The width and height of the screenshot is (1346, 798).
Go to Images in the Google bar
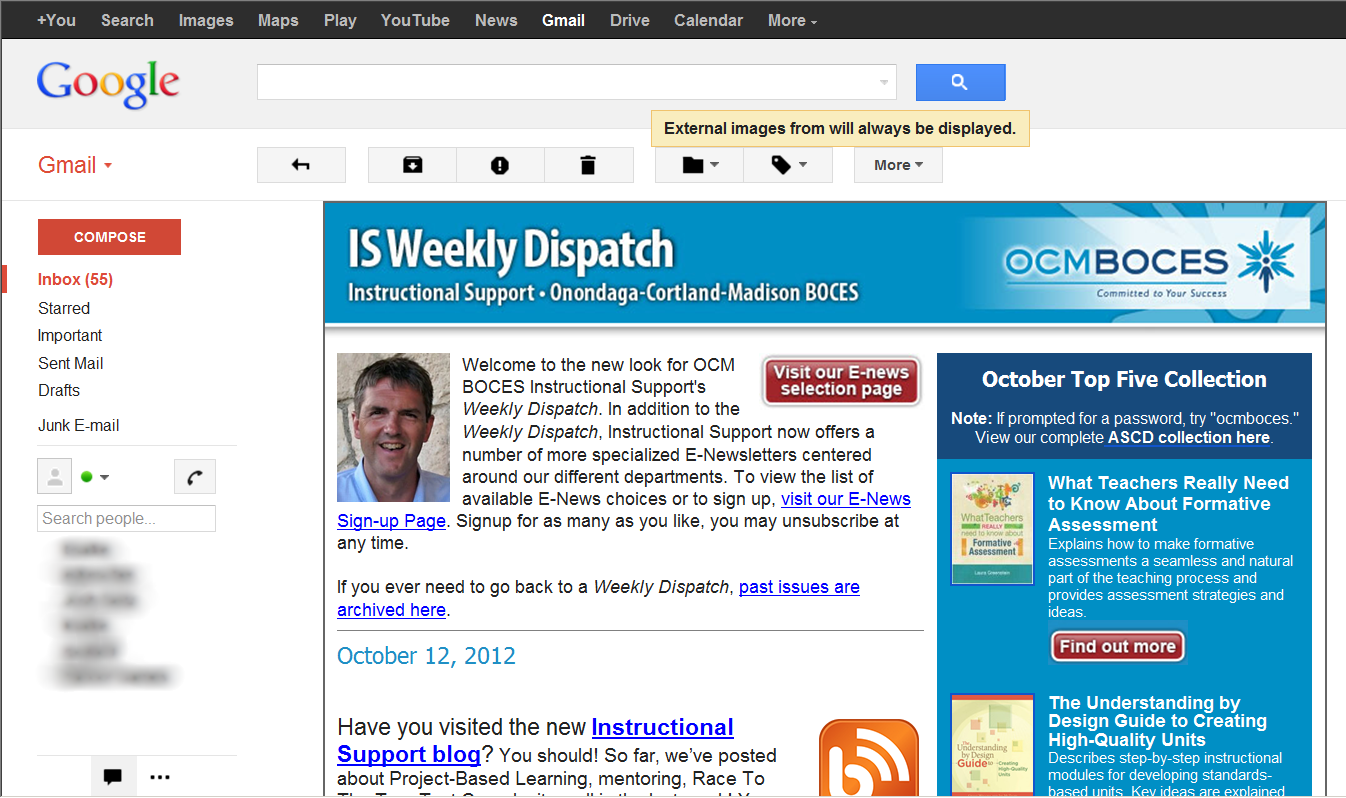(x=206, y=20)
